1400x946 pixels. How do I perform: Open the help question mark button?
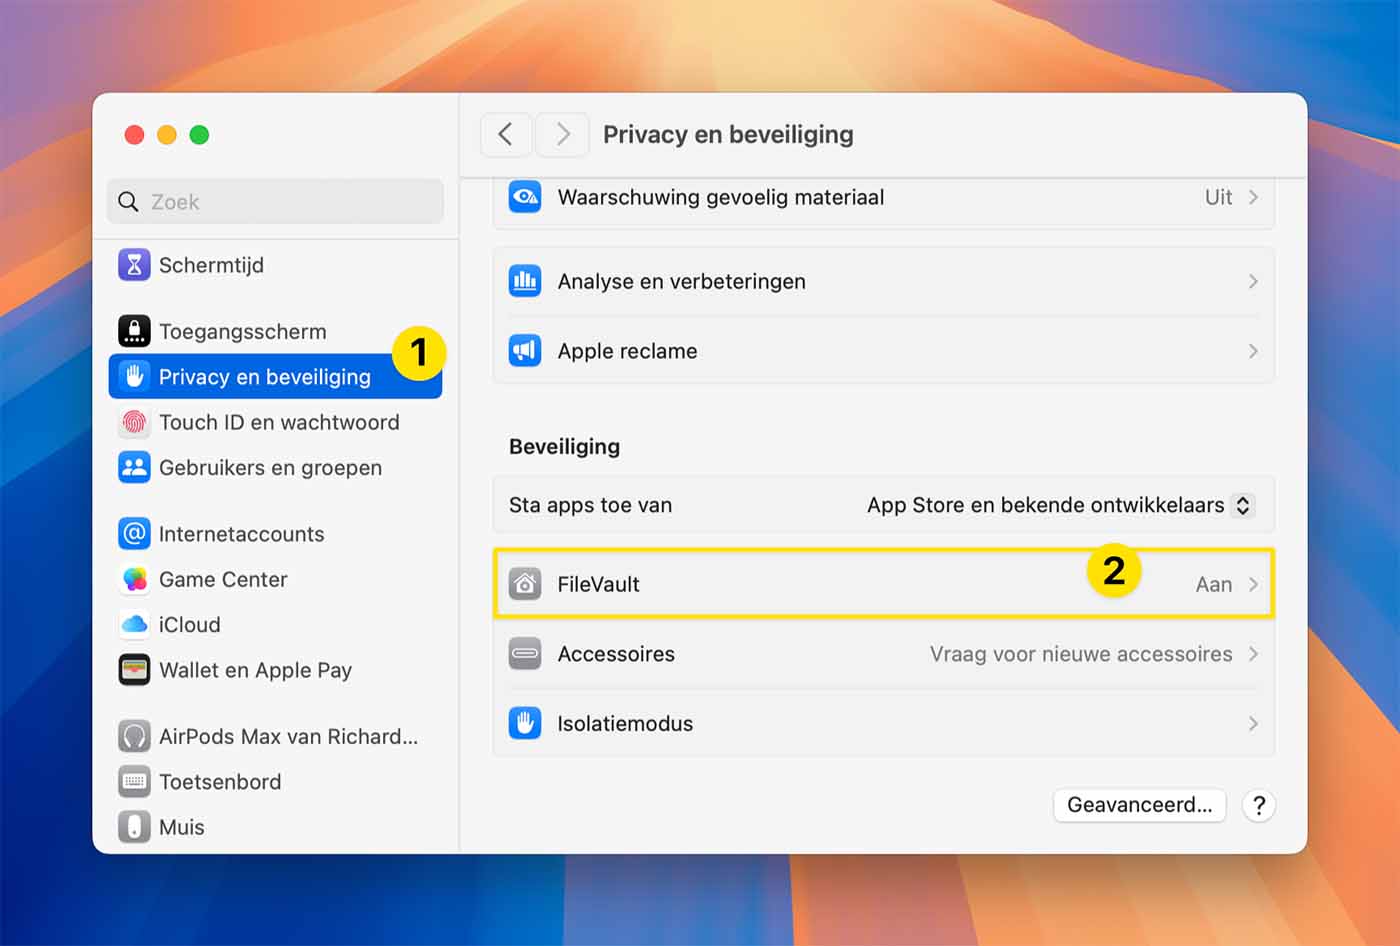tap(1258, 805)
